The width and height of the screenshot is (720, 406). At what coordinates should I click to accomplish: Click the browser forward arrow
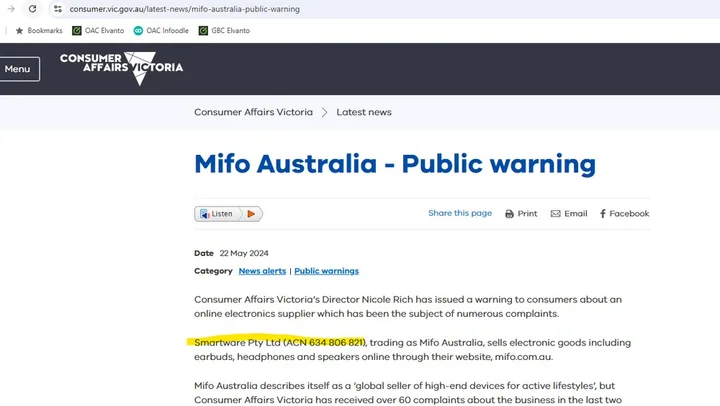coord(9,9)
